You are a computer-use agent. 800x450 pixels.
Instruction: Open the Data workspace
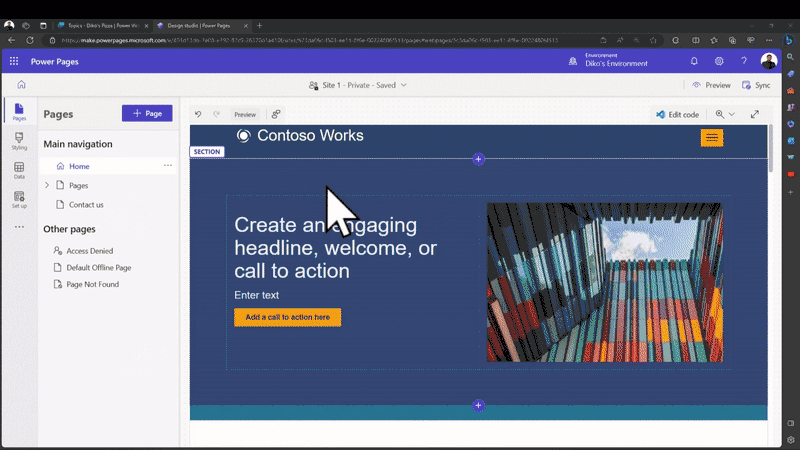(x=19, y=170)
